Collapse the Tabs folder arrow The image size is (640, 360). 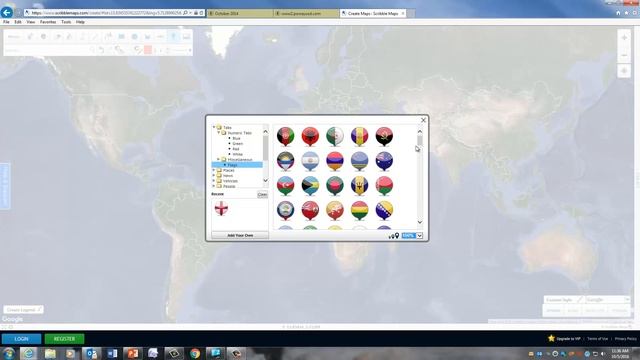(x=214, y=127)
